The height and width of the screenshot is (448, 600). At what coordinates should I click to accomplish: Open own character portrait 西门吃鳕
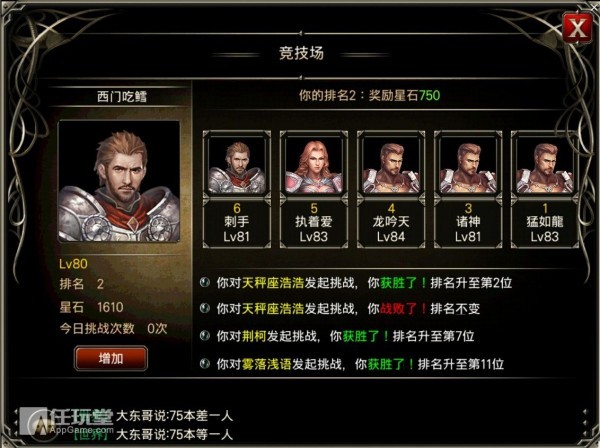(x=119, y=181)
